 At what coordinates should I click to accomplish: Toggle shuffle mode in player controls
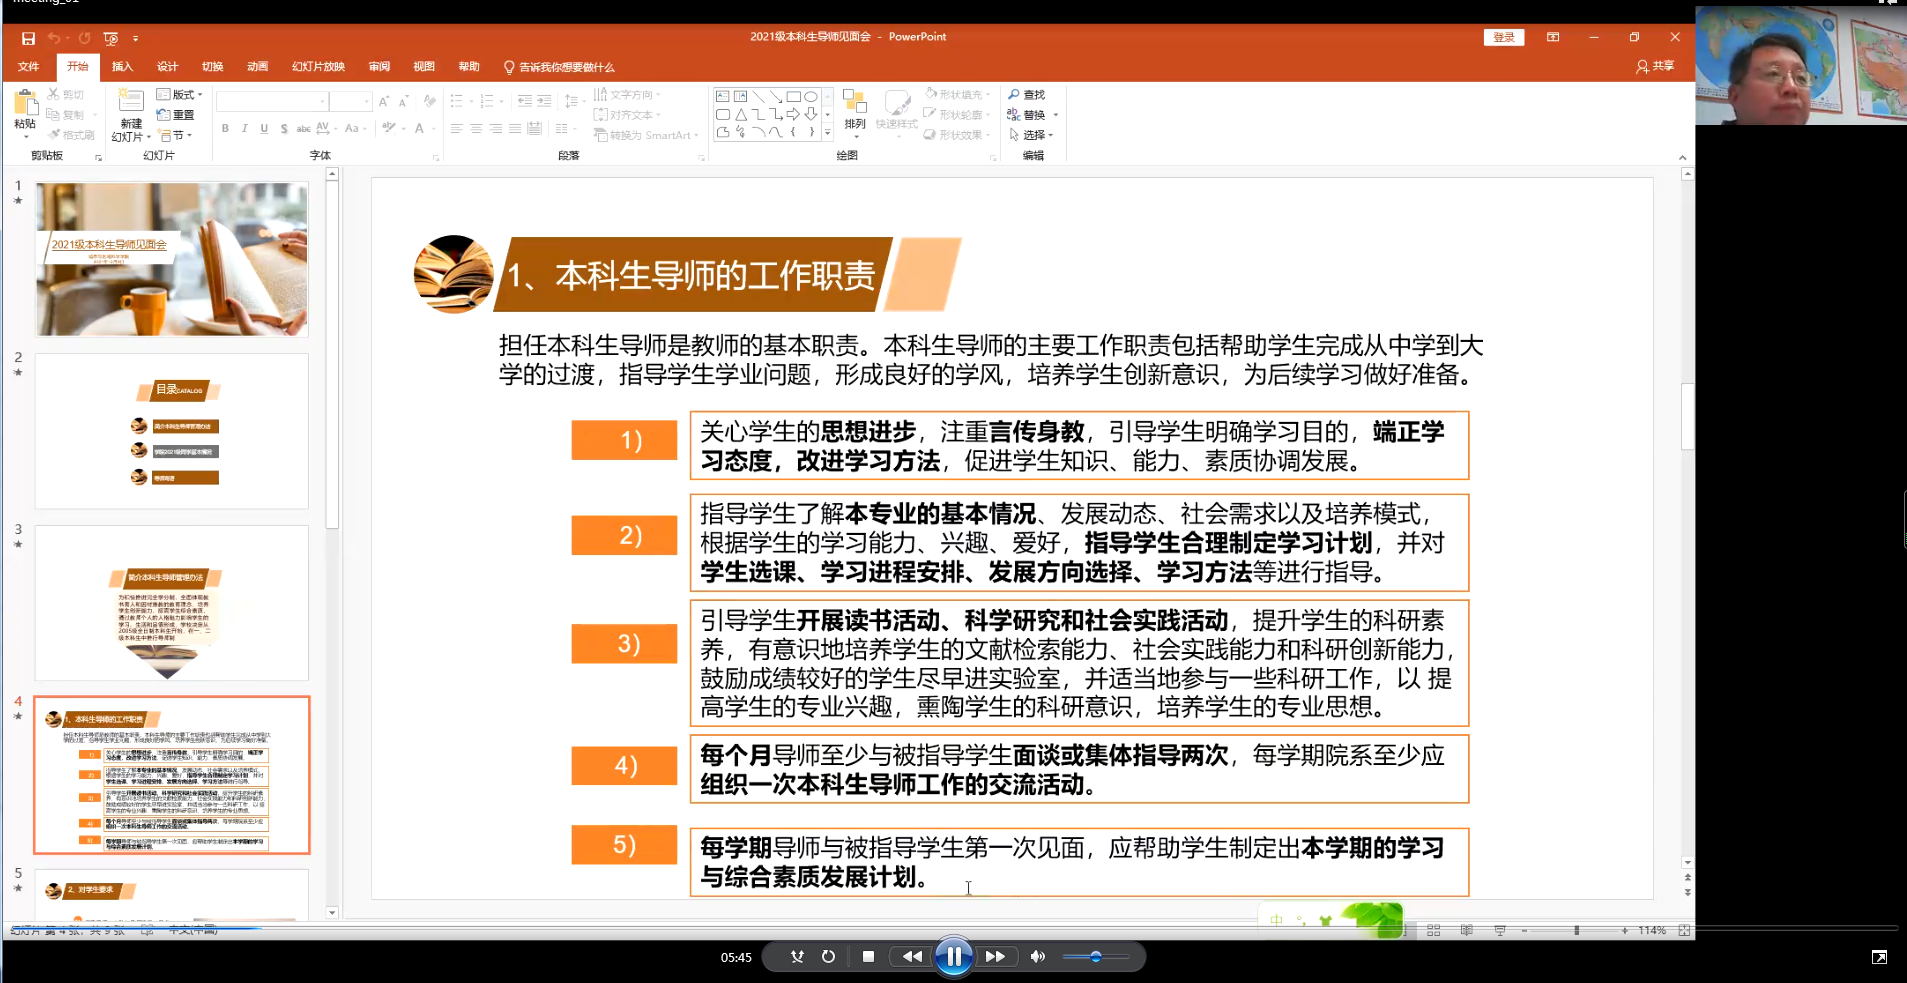point(797,957)
